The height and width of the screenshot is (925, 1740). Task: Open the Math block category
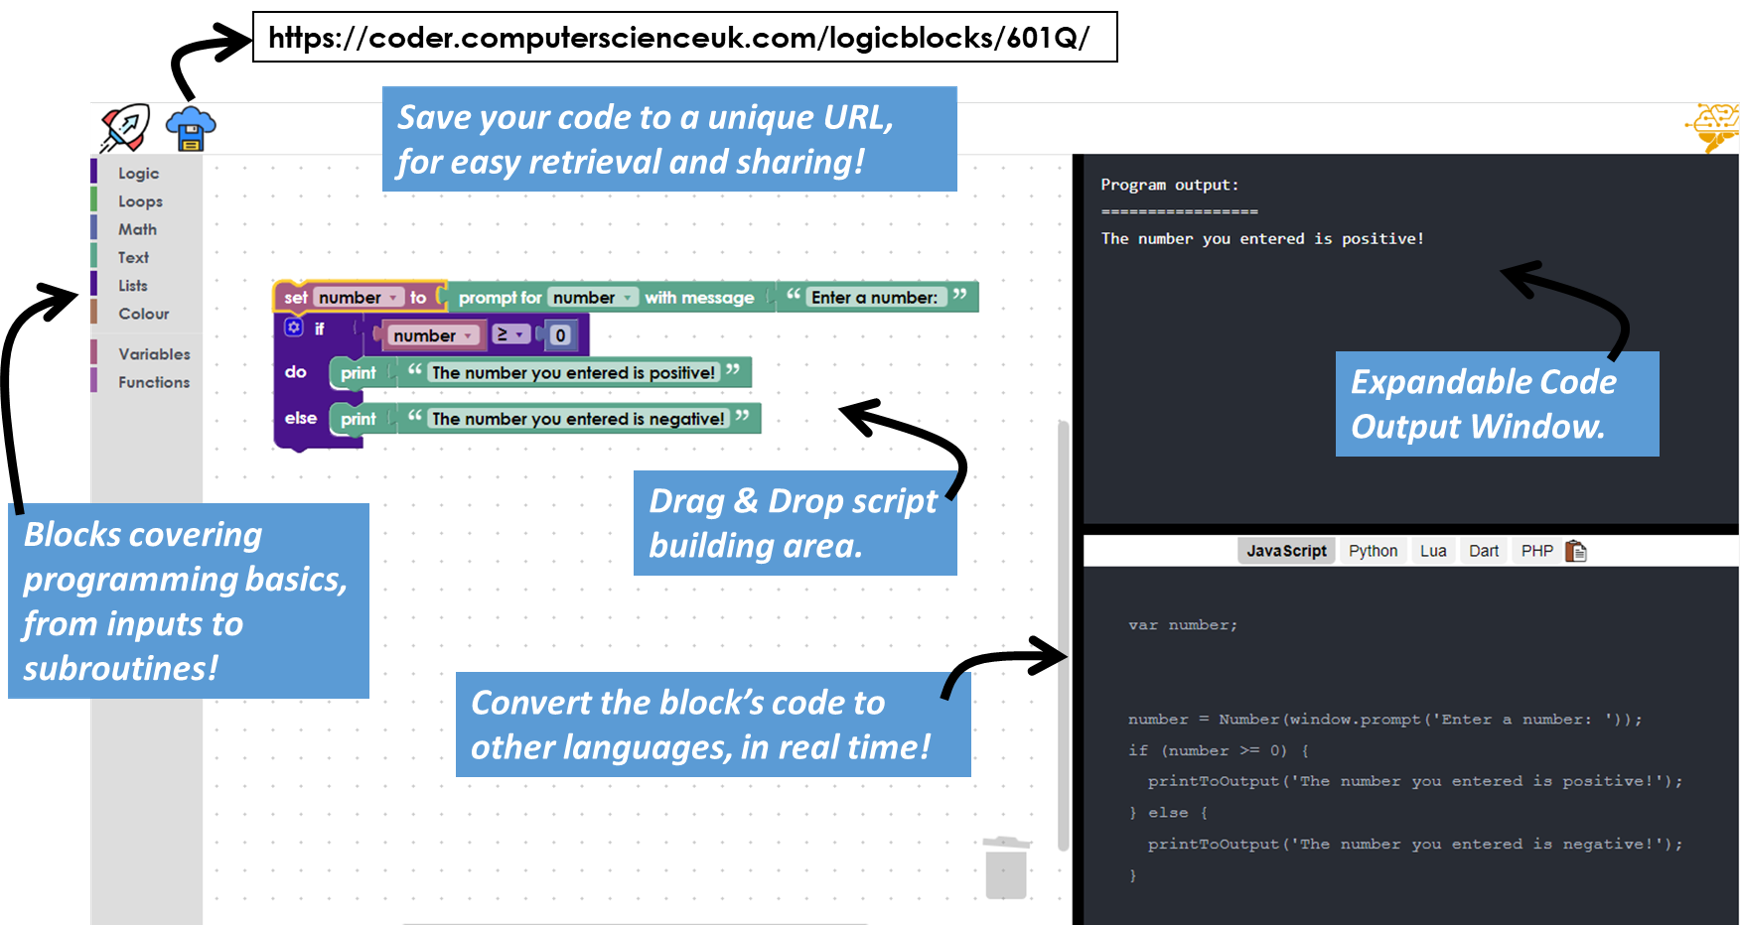click(136, 229)
